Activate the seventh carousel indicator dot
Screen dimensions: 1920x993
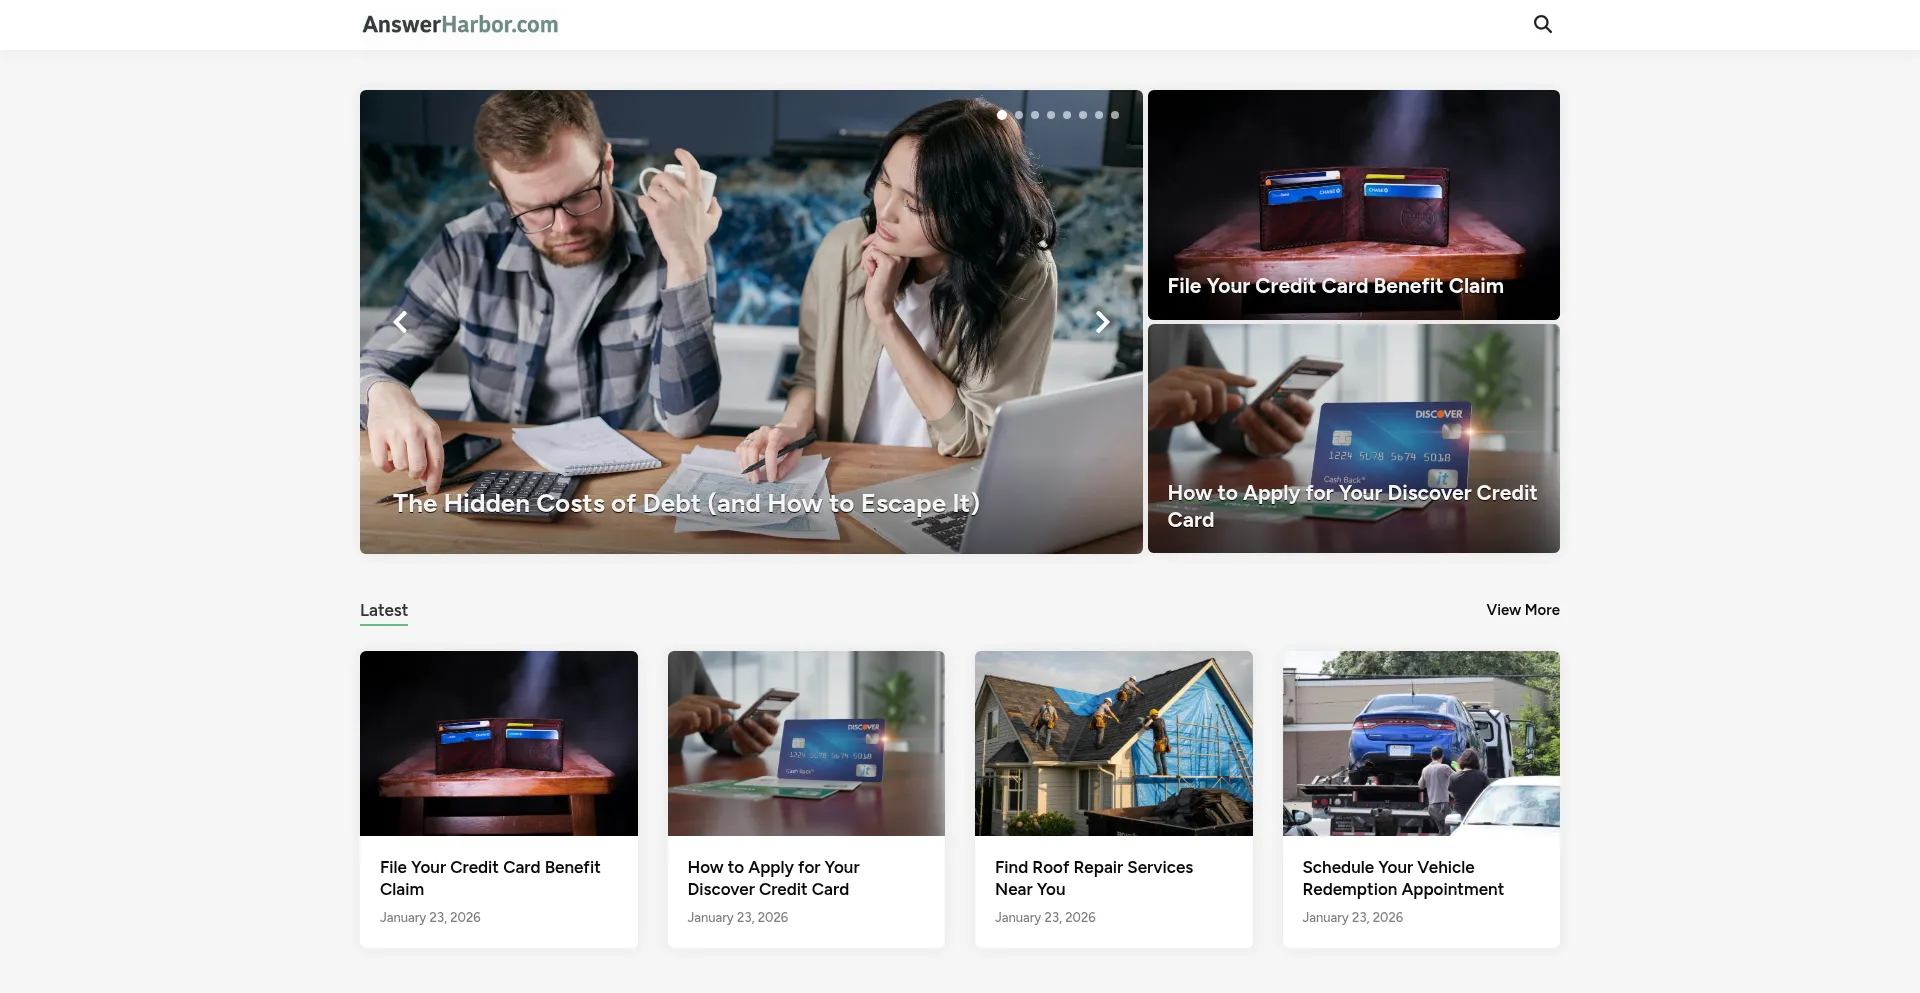(1099, 115)
